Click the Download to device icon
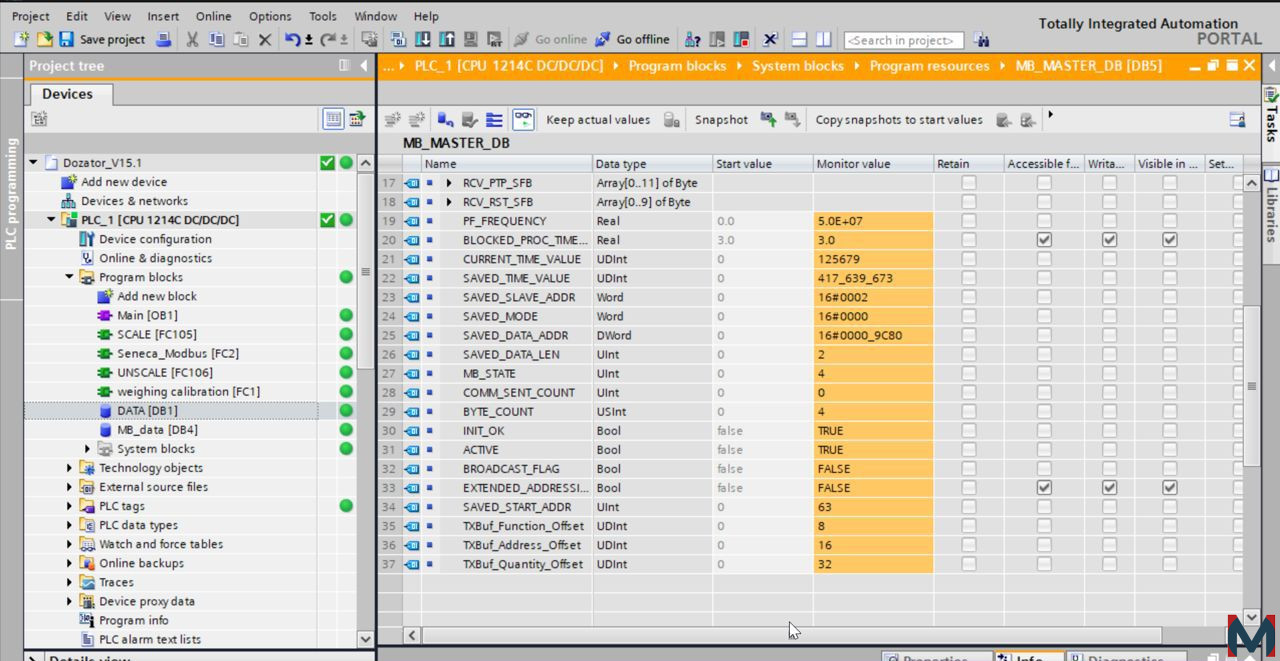Screen dimensions: 1280x661 pos(422,39)
